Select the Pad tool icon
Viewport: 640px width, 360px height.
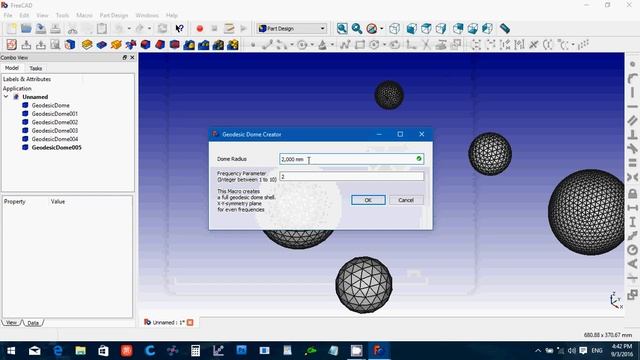tap(87, 44)
